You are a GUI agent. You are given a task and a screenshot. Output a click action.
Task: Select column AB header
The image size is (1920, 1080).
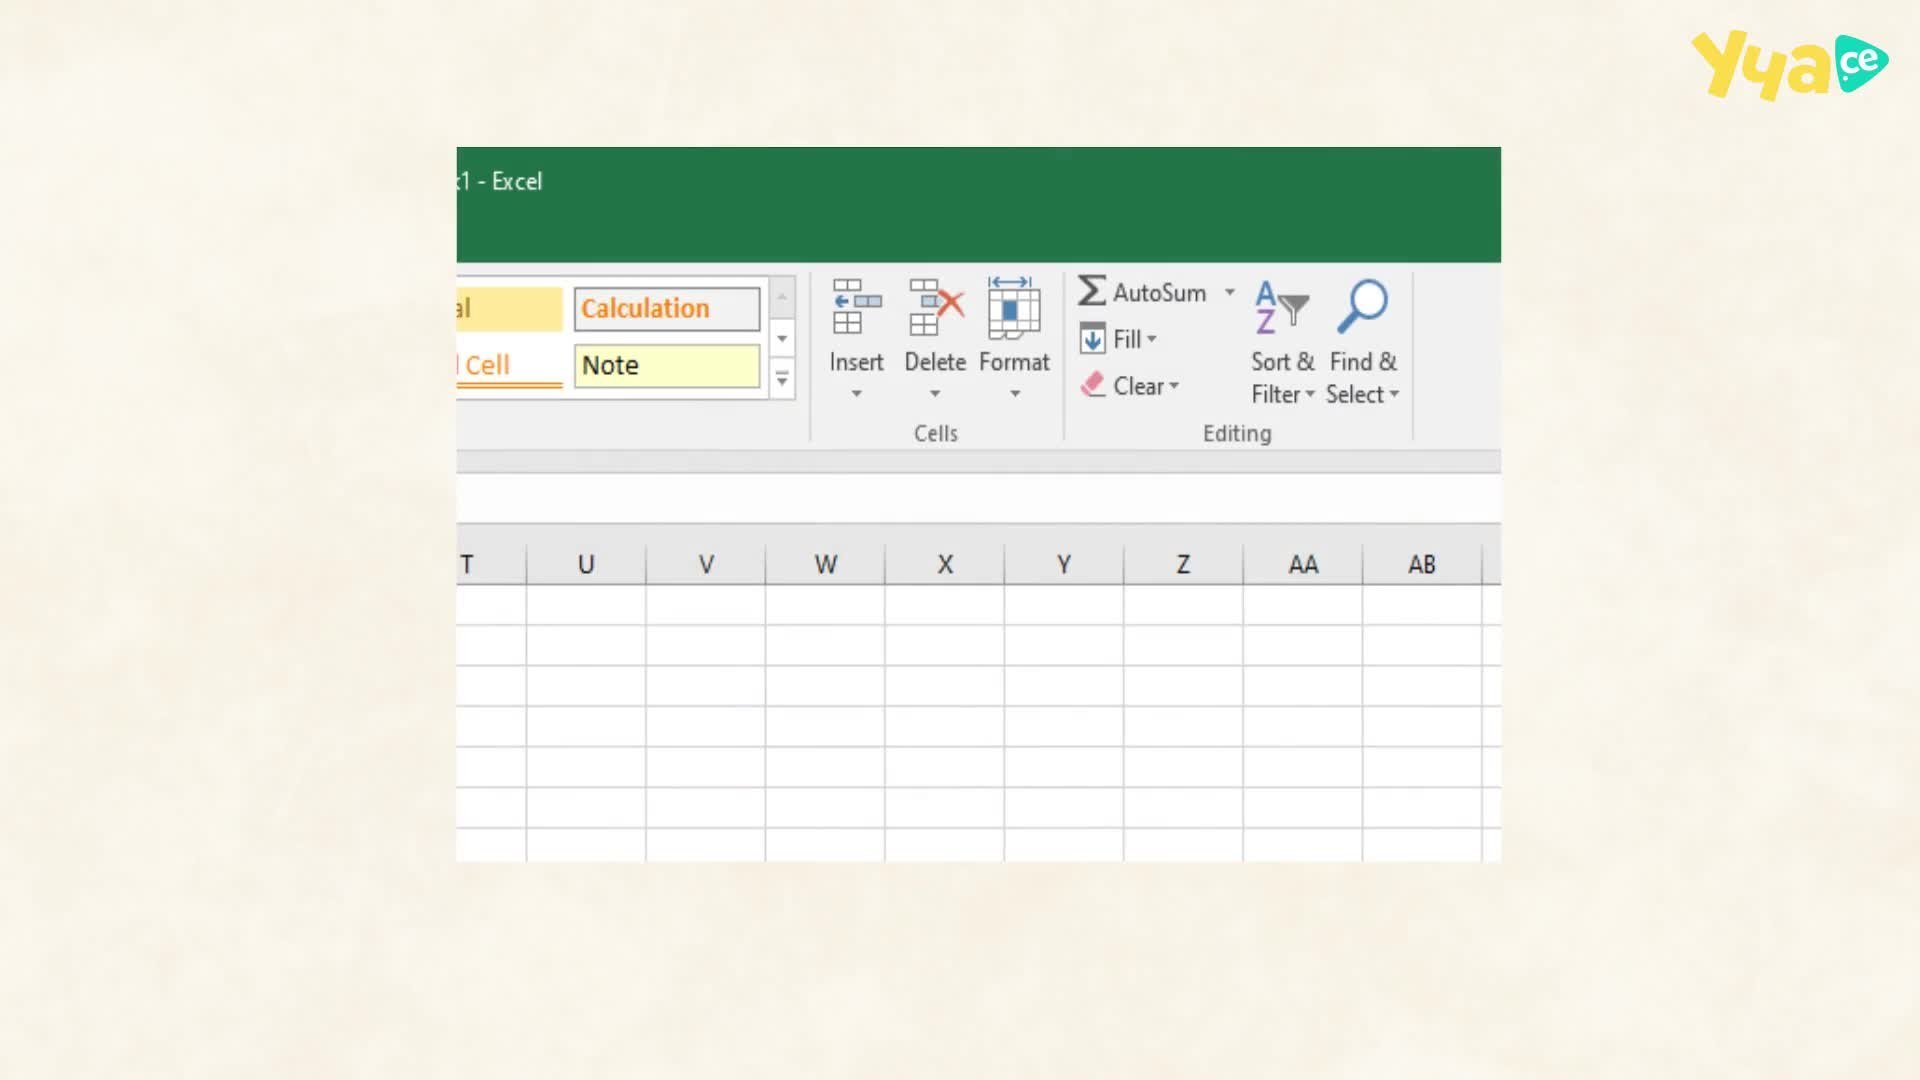[x=1422, y=564]
